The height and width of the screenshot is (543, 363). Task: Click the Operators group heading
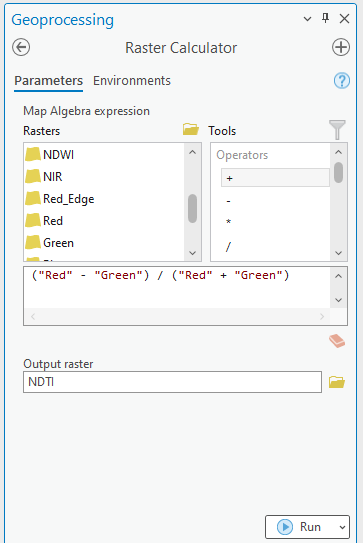[x=242, y=155]
